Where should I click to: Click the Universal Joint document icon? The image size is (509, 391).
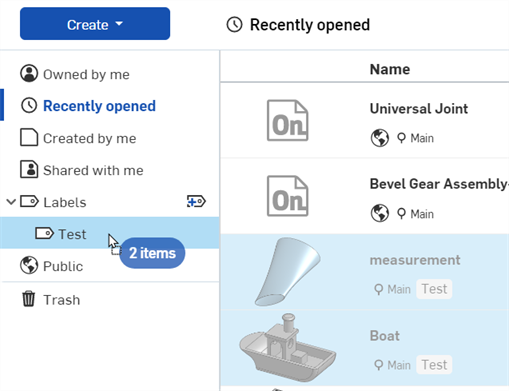(287, 120)
